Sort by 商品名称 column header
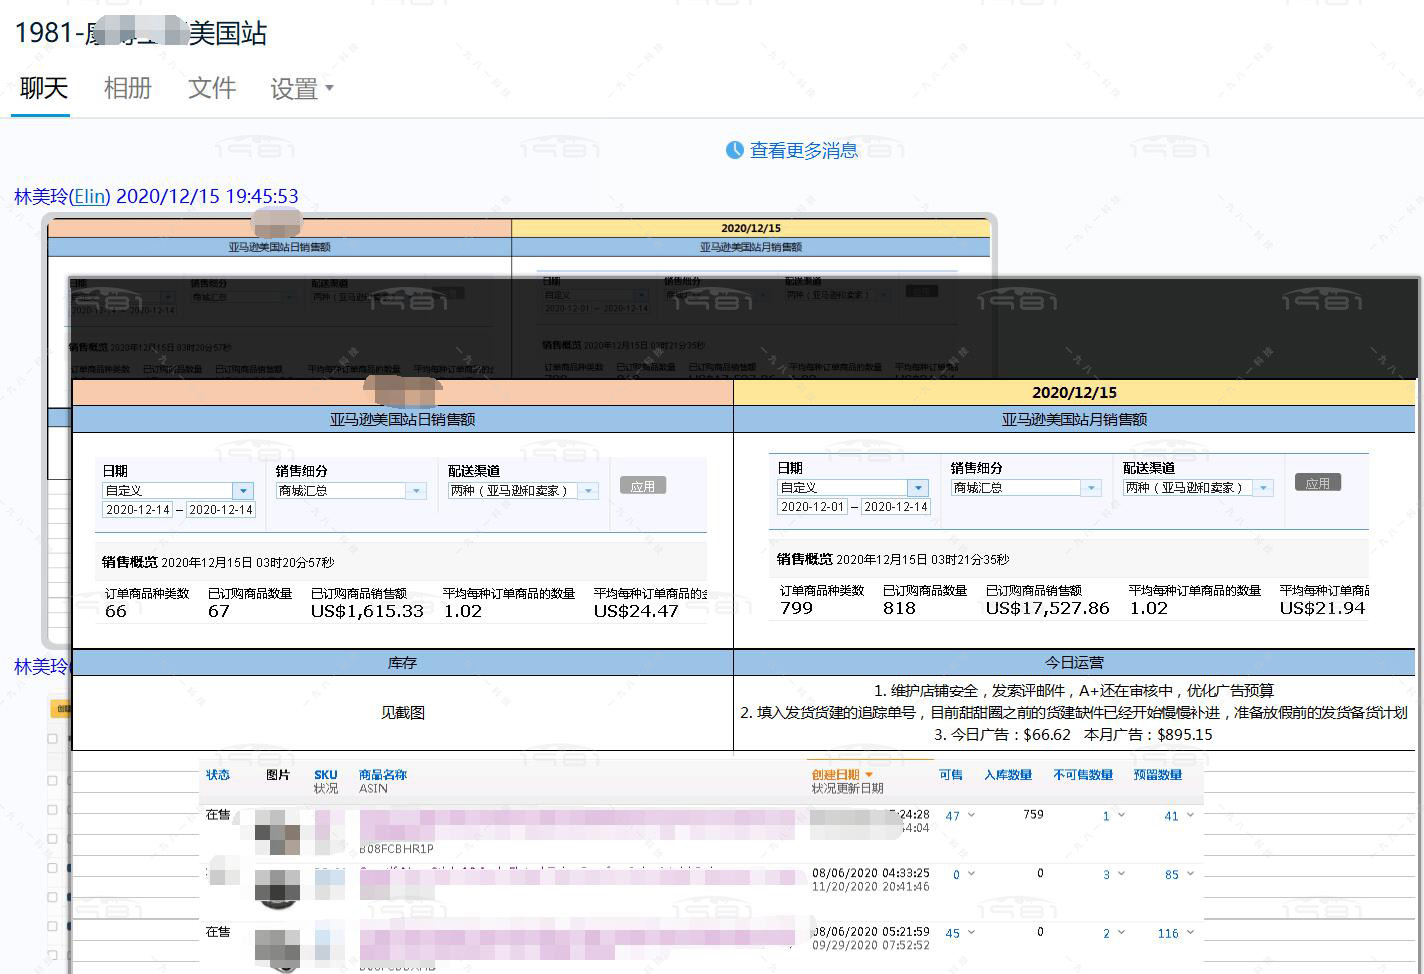This screenshot has height=974, width=1424. click(383, 775)
